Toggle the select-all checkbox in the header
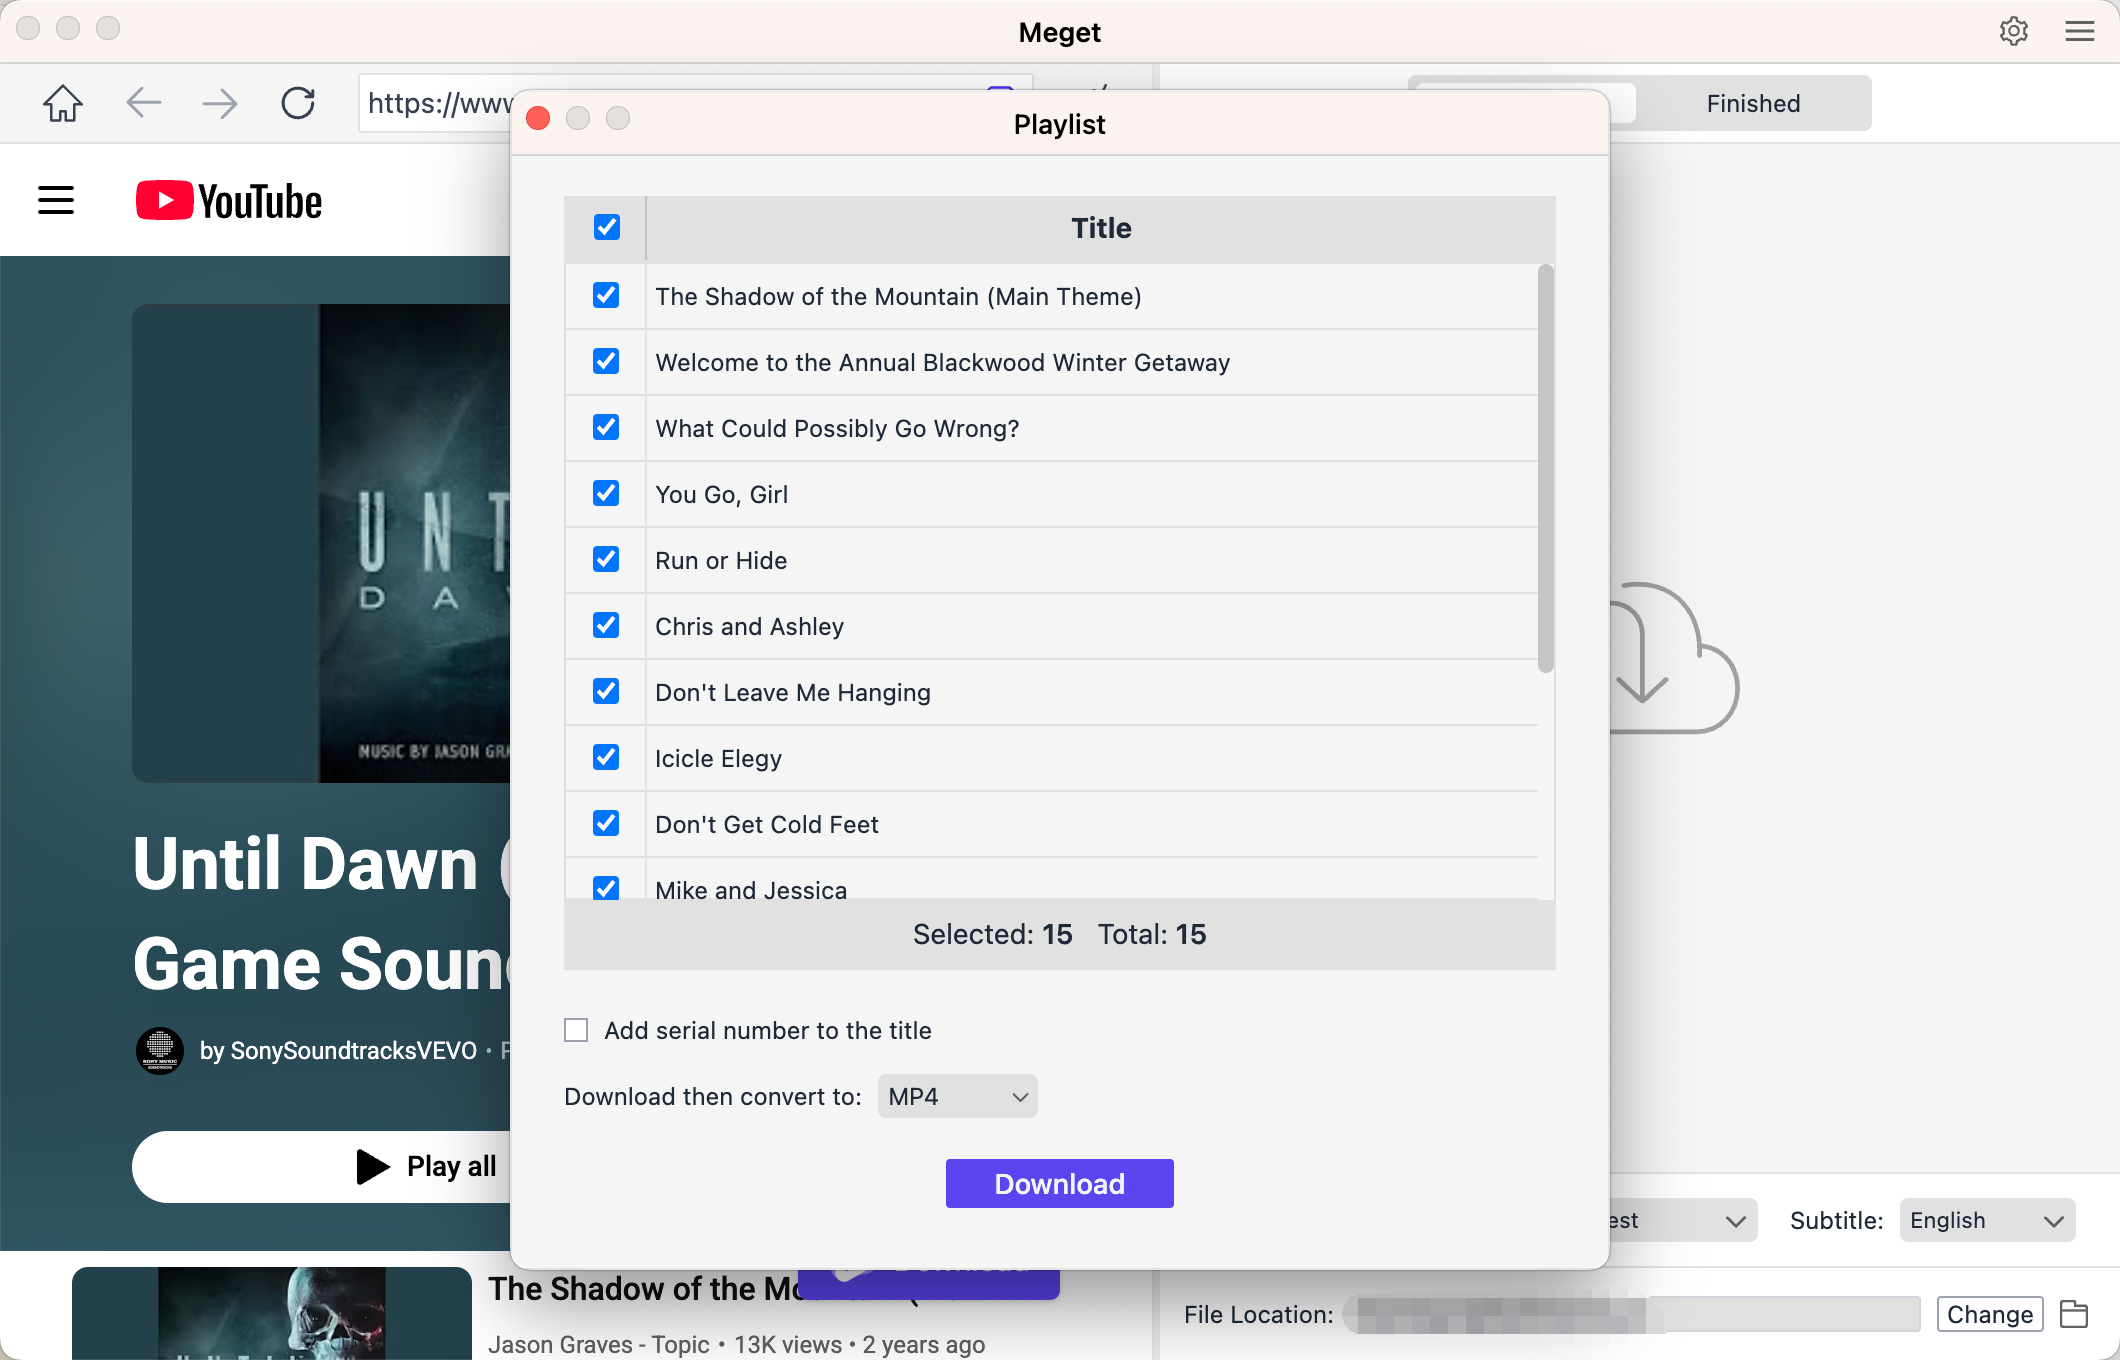 [606, 227]
